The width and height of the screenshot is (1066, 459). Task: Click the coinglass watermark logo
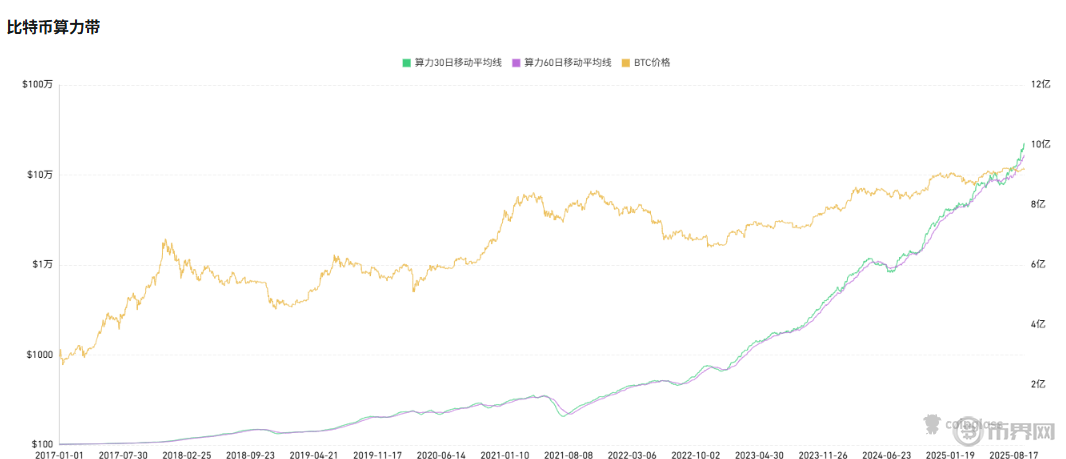(x=960, y=424)
